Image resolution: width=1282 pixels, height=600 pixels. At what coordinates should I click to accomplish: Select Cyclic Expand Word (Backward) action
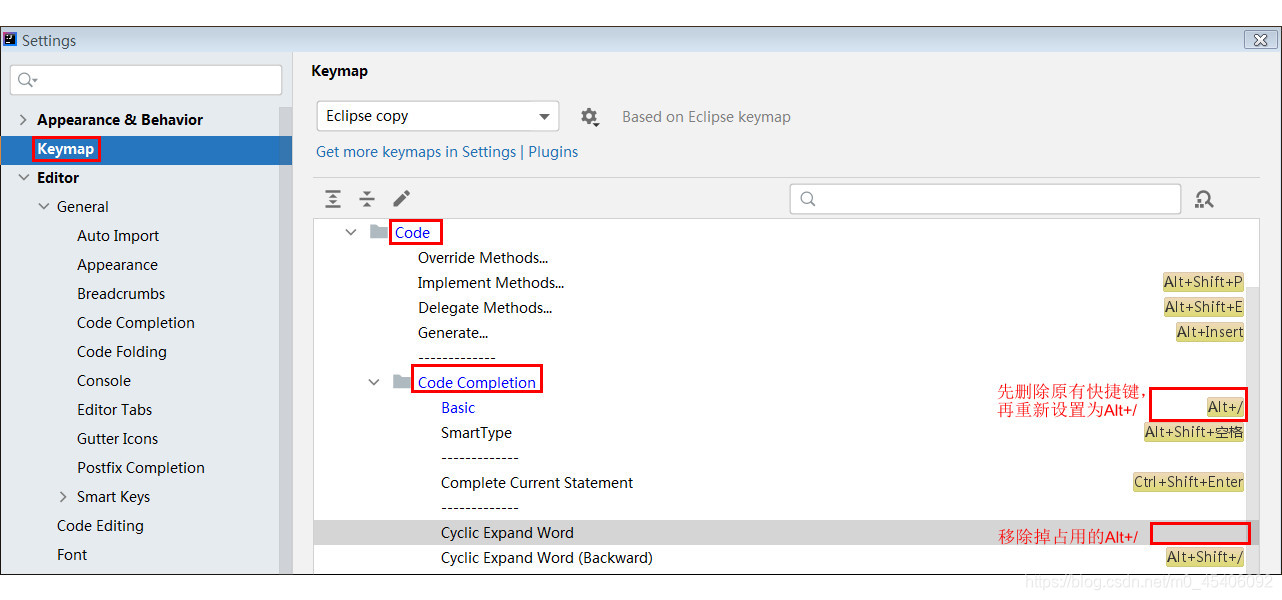(x=547, y=558)
